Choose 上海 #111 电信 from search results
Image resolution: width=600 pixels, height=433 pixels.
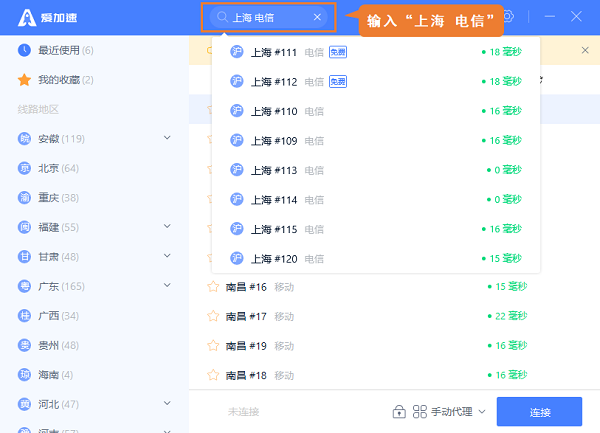(376, 52)
